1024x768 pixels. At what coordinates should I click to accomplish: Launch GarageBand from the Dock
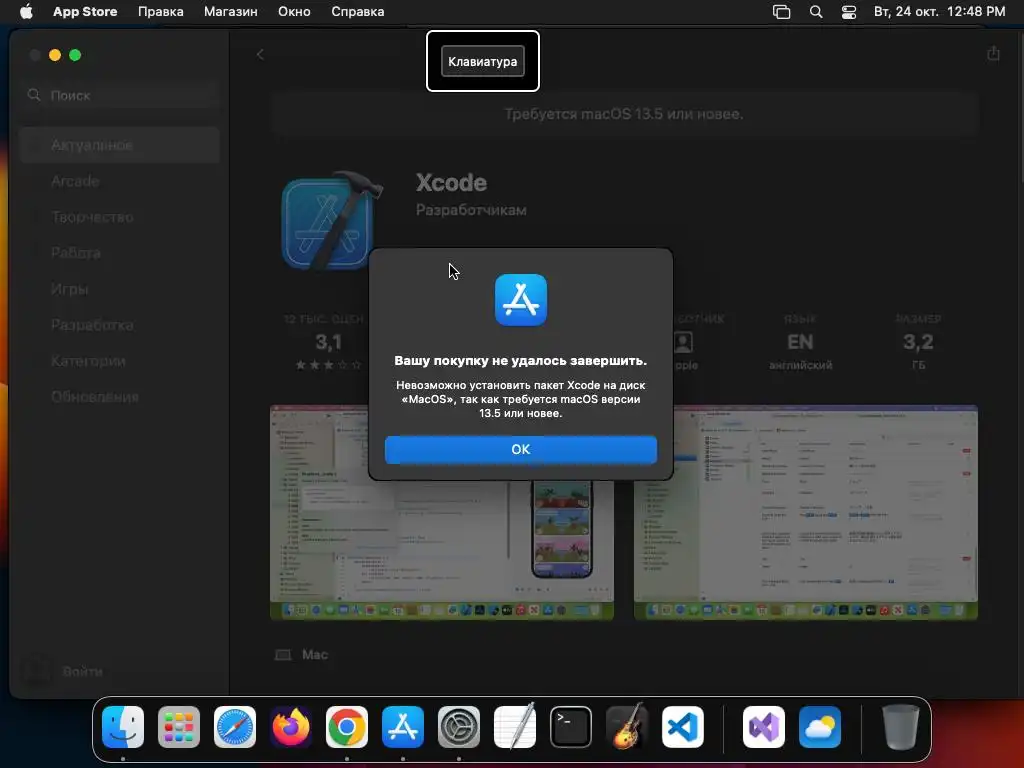coord(627,727)
